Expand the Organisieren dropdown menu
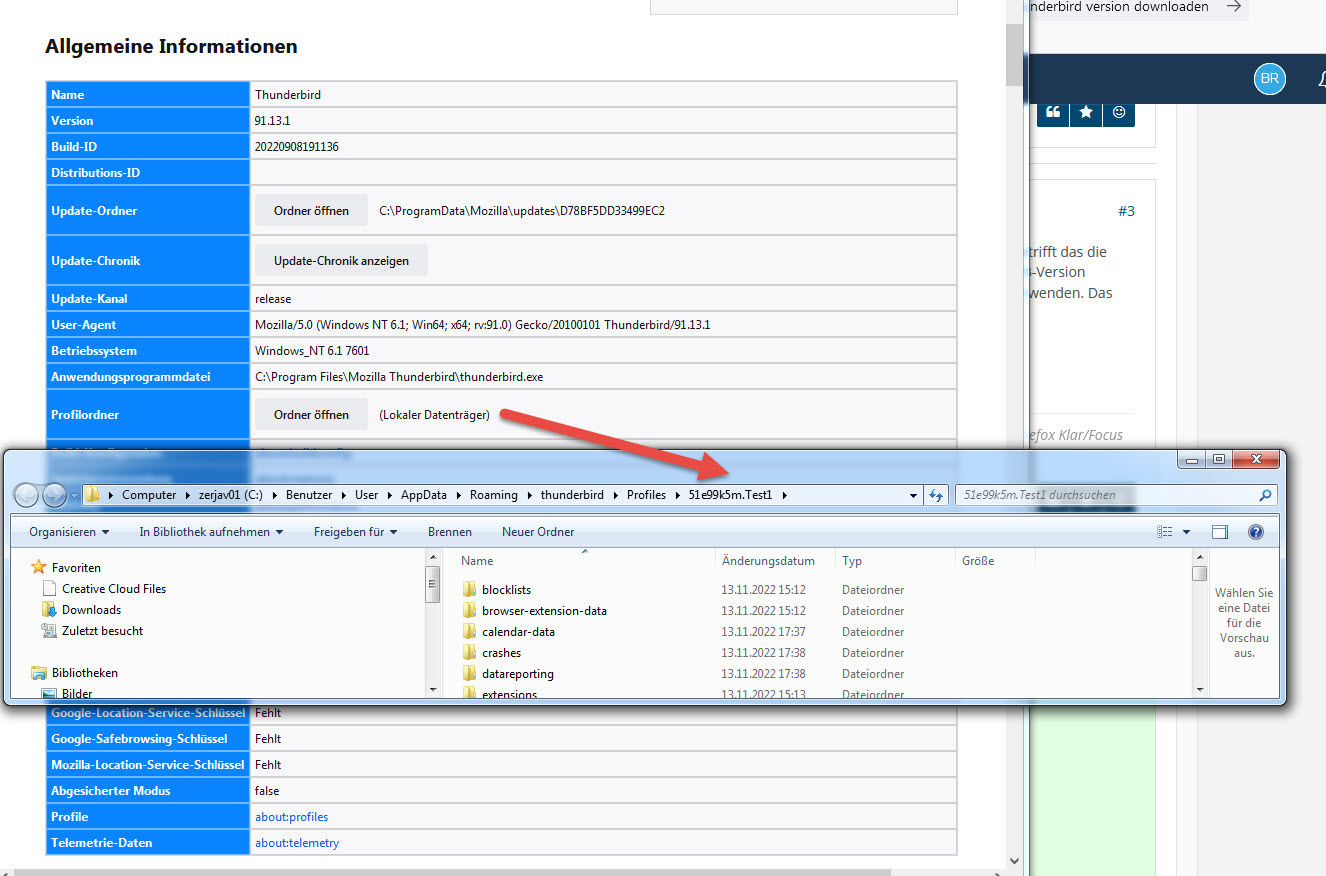 pyautogui.click(x=69, y=532)
